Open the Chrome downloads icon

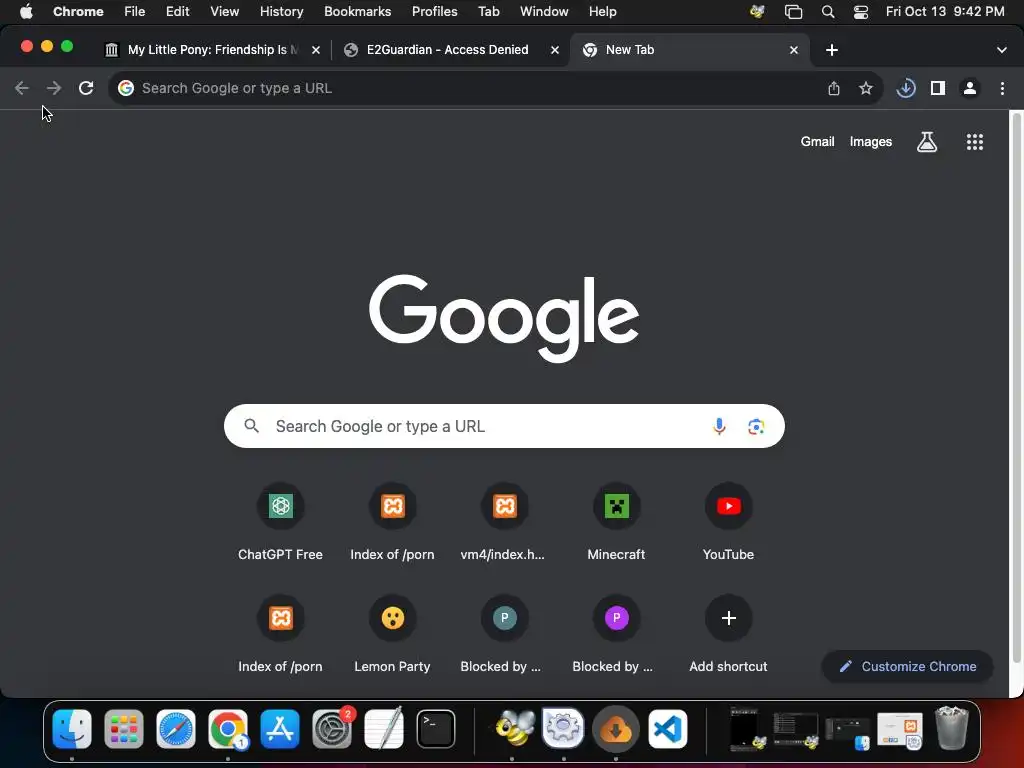(x=906, y=88)
